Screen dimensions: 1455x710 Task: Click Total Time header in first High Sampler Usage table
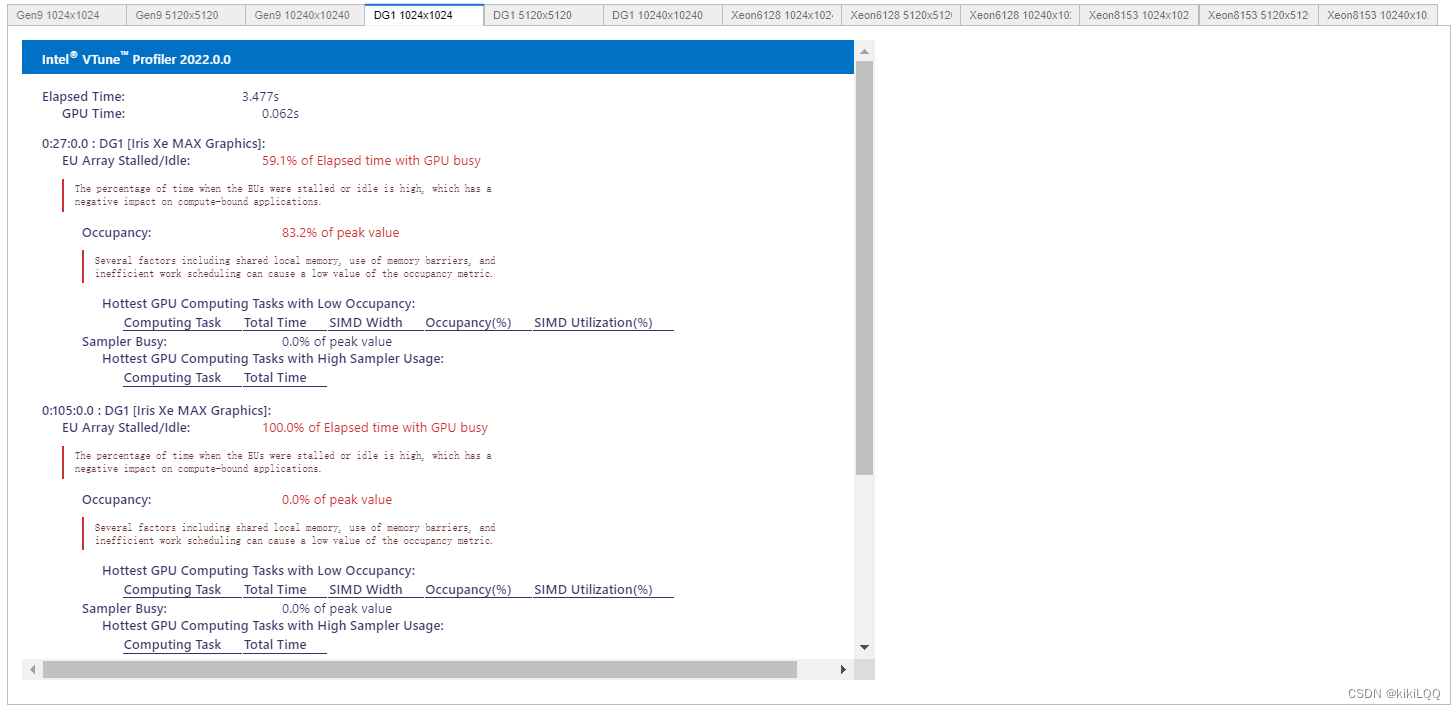(275, 378)
